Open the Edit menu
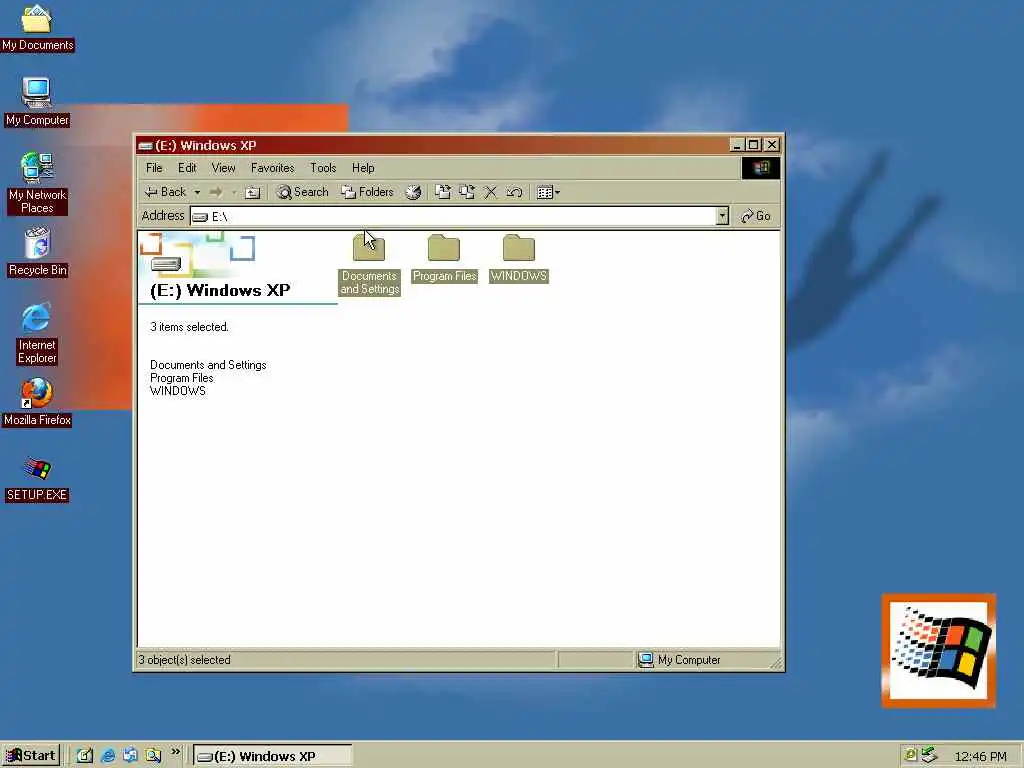Screen dimensions: 1024x768 [187, 168]
